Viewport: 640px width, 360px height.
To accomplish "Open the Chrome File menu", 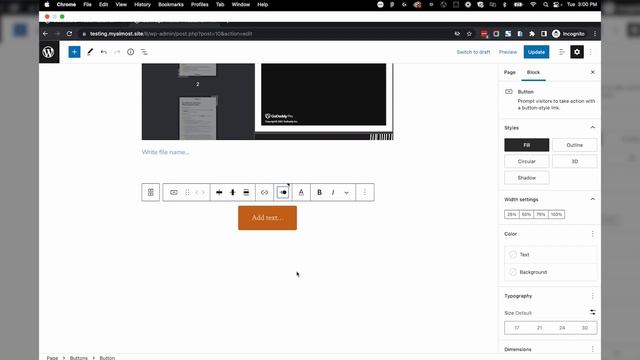I will click(87, 4).
